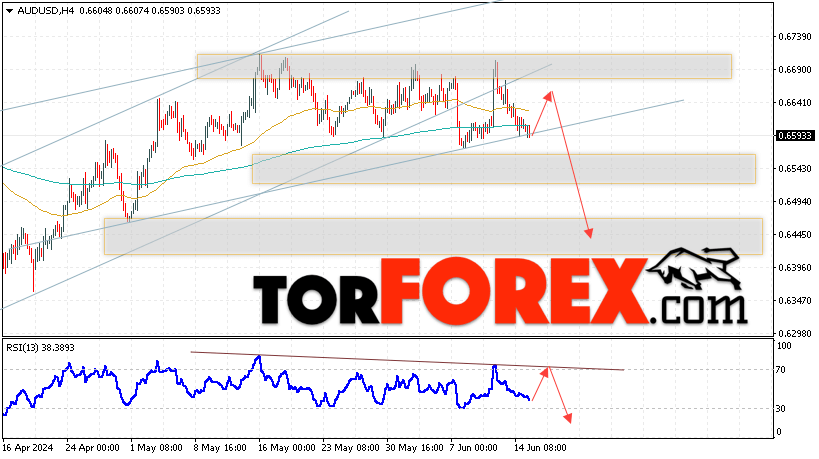Click the price axis label 0.64450
This screenshot has height=459, width=819.
(795, 235)
